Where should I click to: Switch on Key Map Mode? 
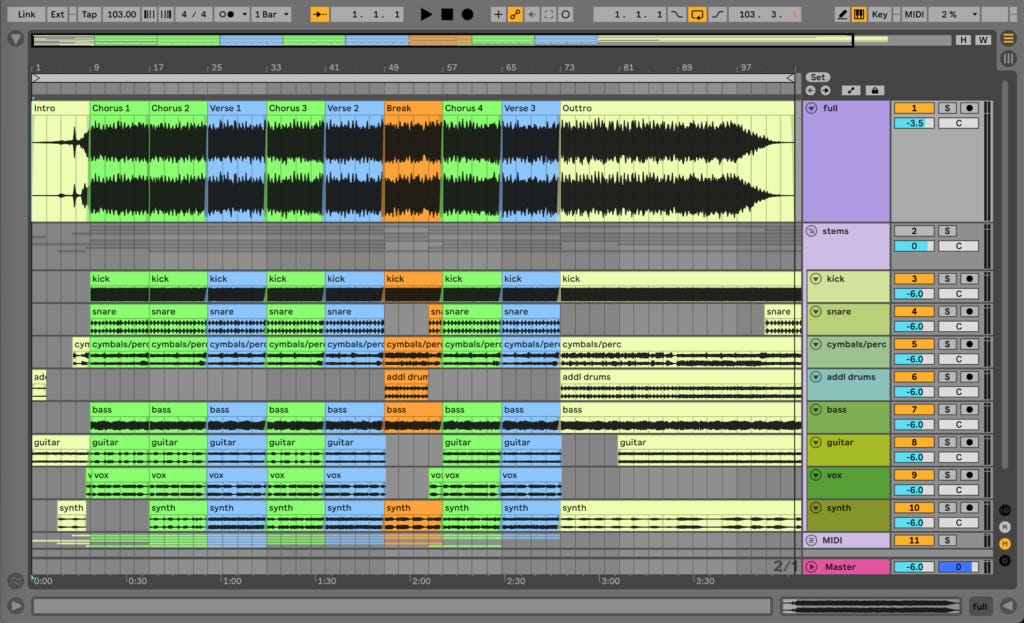(880, 14)
